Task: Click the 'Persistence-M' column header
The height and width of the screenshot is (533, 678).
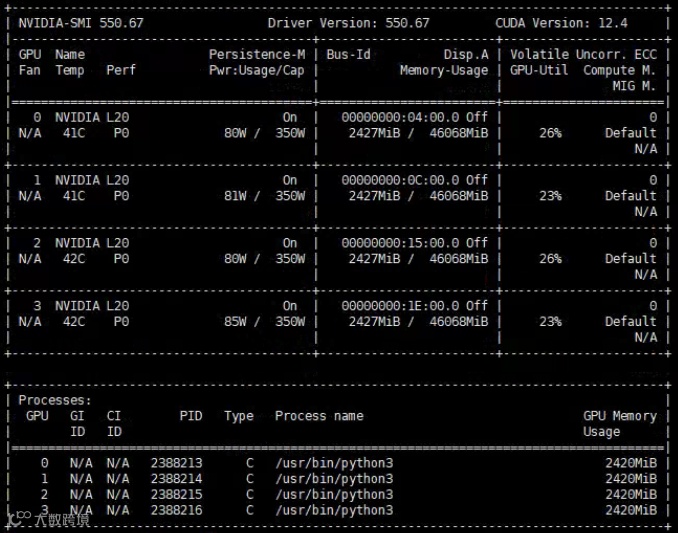Action: pyautogui.click(x=257, y=54)
